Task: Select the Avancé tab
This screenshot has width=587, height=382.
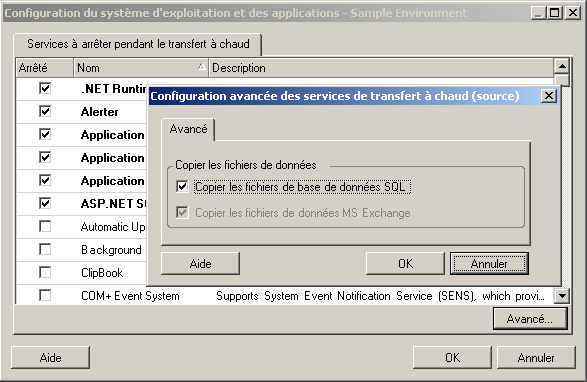Action: [x=188, y=129]
